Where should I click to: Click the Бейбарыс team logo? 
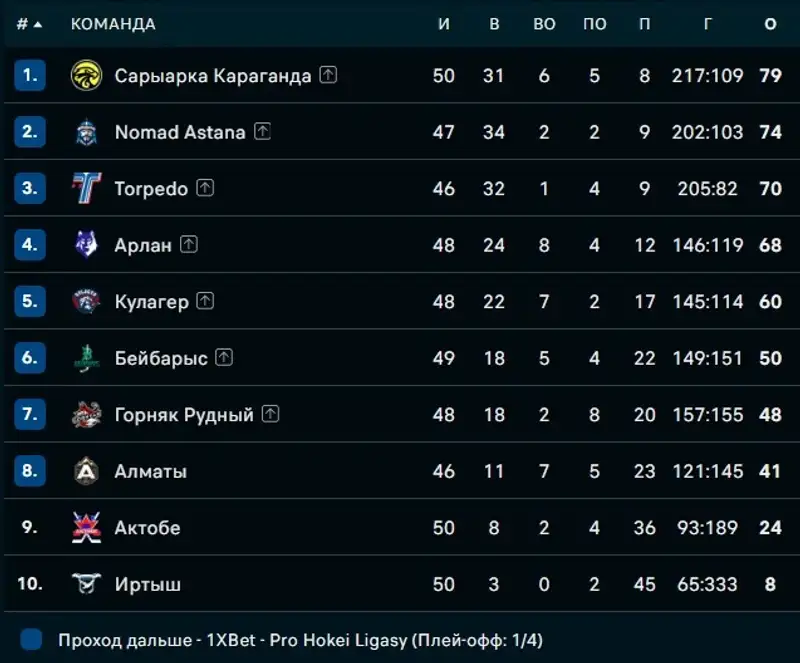point(87,358)
